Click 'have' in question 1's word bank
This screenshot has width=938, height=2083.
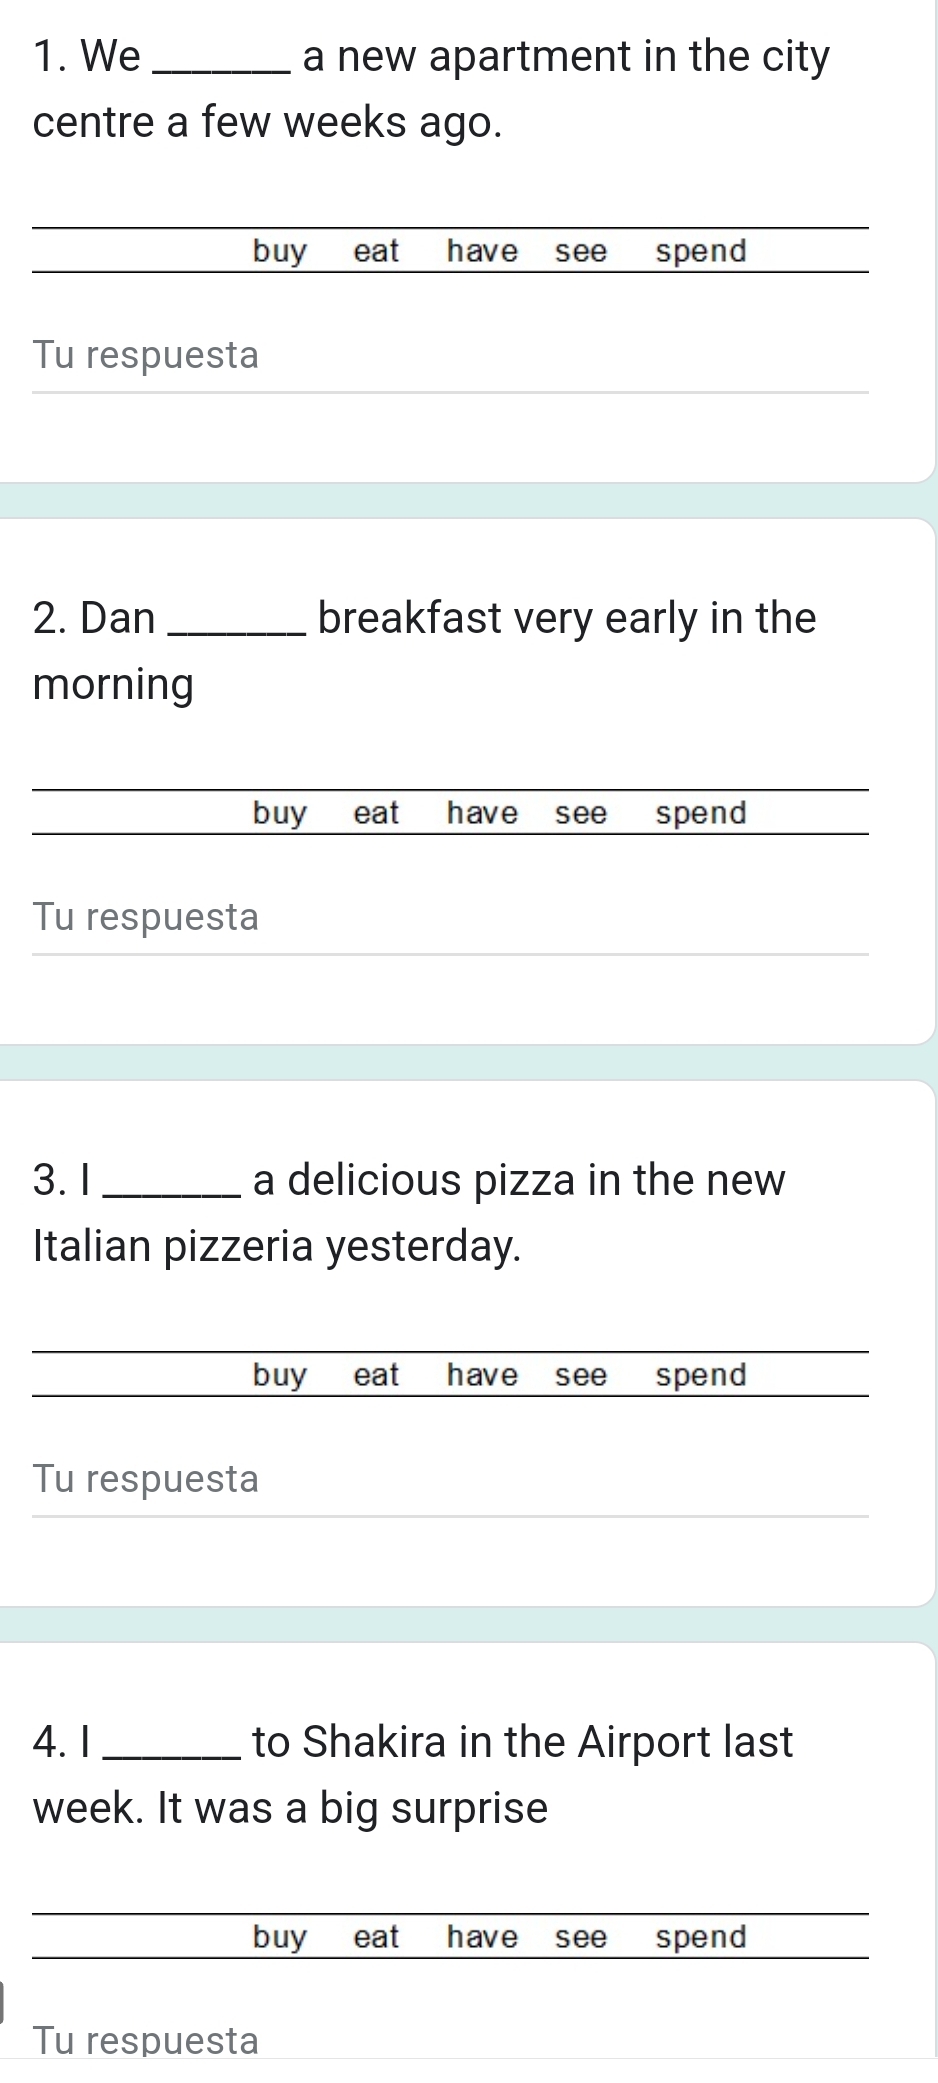[482, 251]
